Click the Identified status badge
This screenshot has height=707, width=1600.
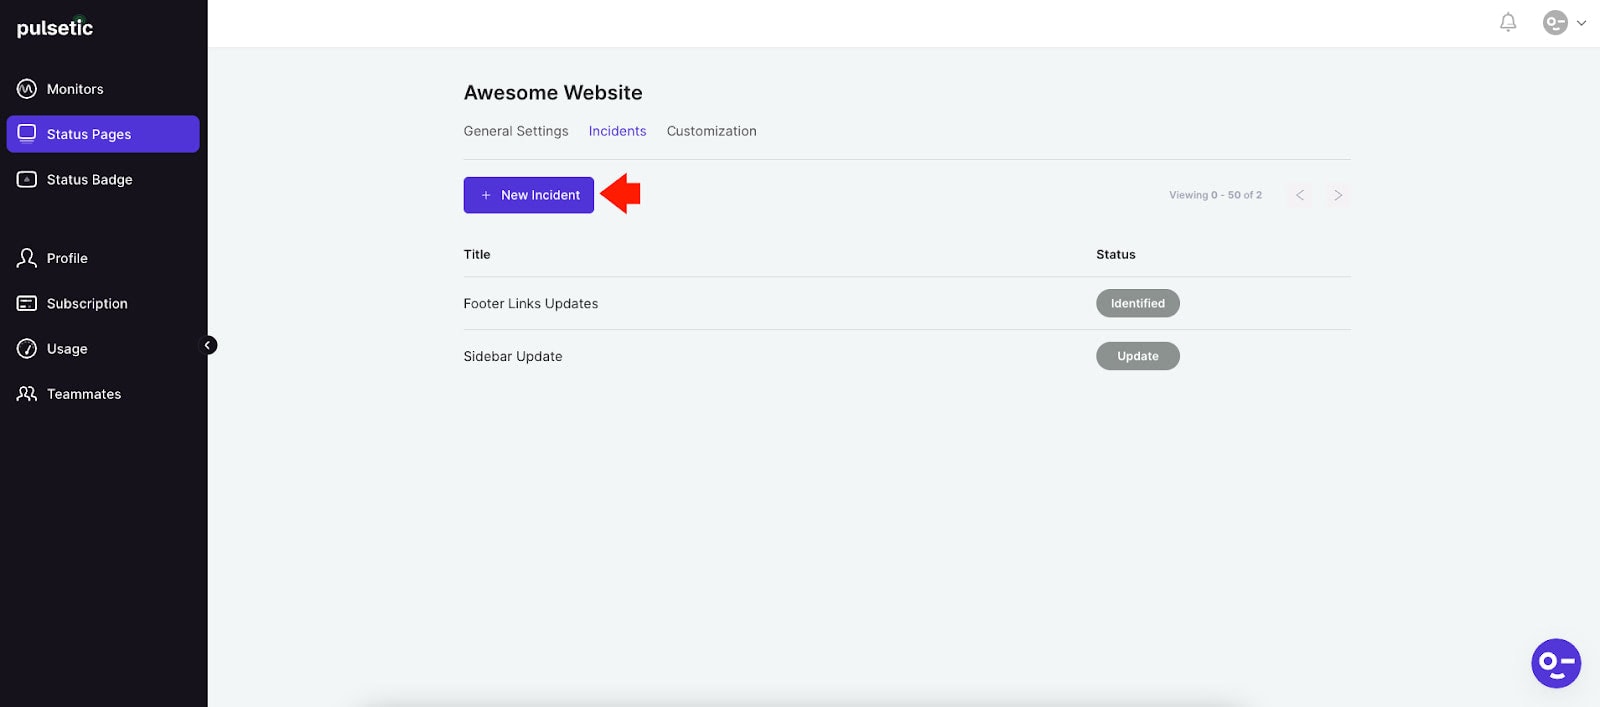[1138, 303]
